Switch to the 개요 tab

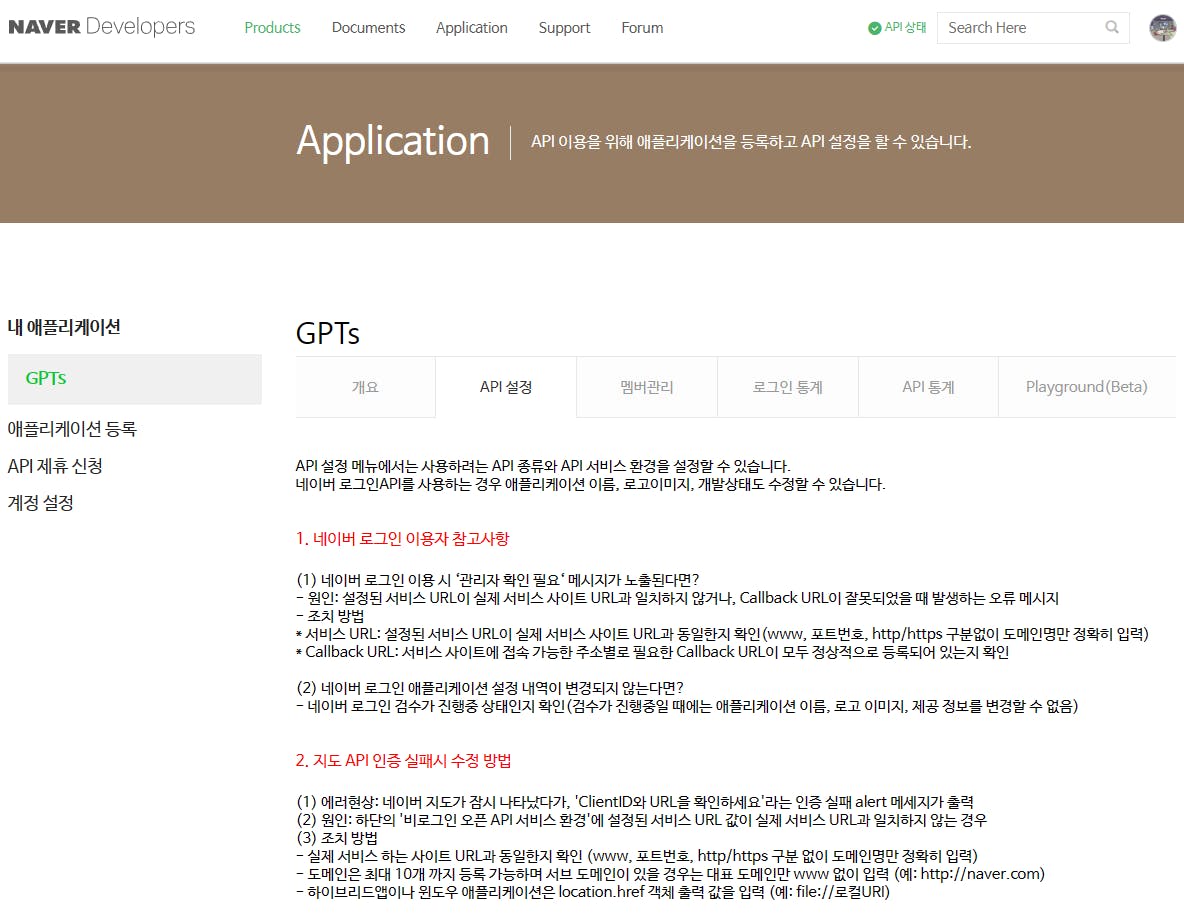click(365, 387)
